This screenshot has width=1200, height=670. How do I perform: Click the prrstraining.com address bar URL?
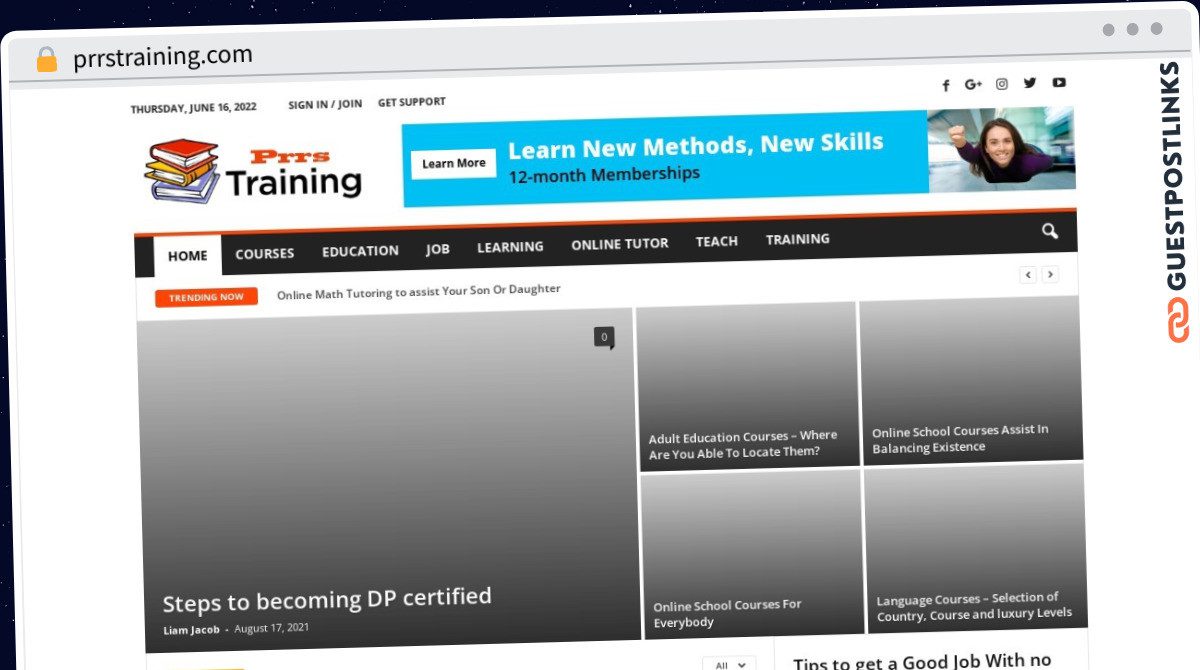click(x=163, y=57)
